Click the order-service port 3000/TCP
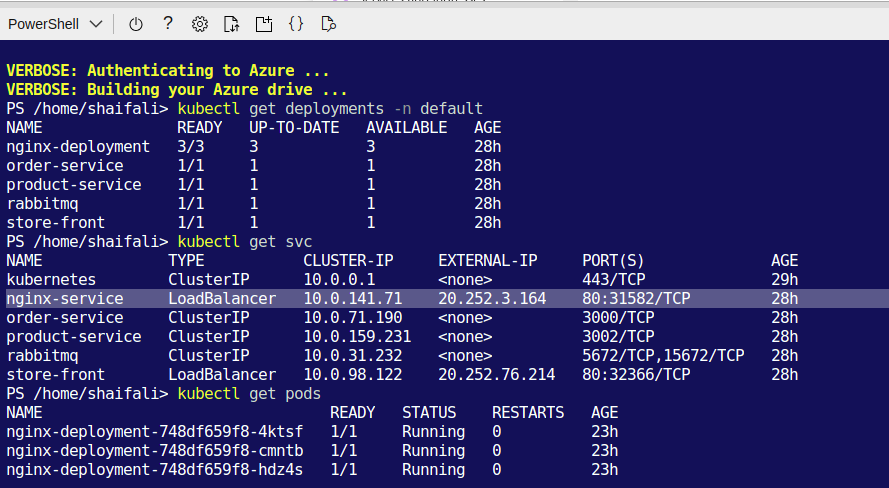The height and width of the screenshot is (488, 889). (618, 317)
